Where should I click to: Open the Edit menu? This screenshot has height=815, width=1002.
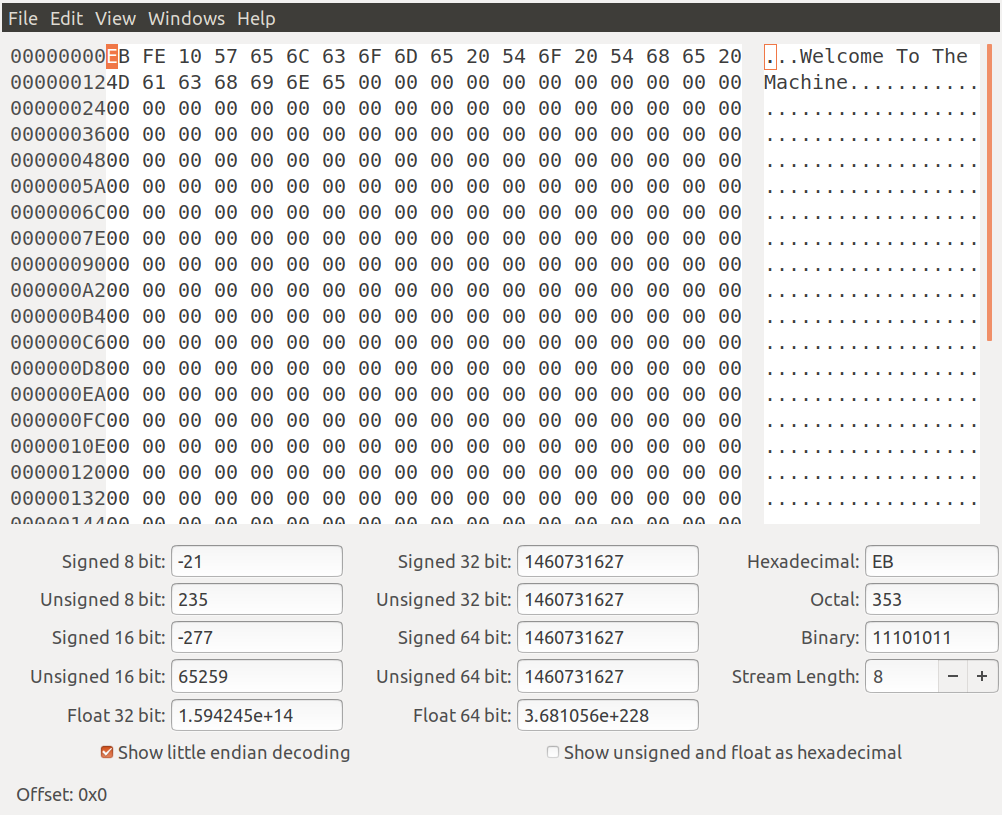[67, 18]
